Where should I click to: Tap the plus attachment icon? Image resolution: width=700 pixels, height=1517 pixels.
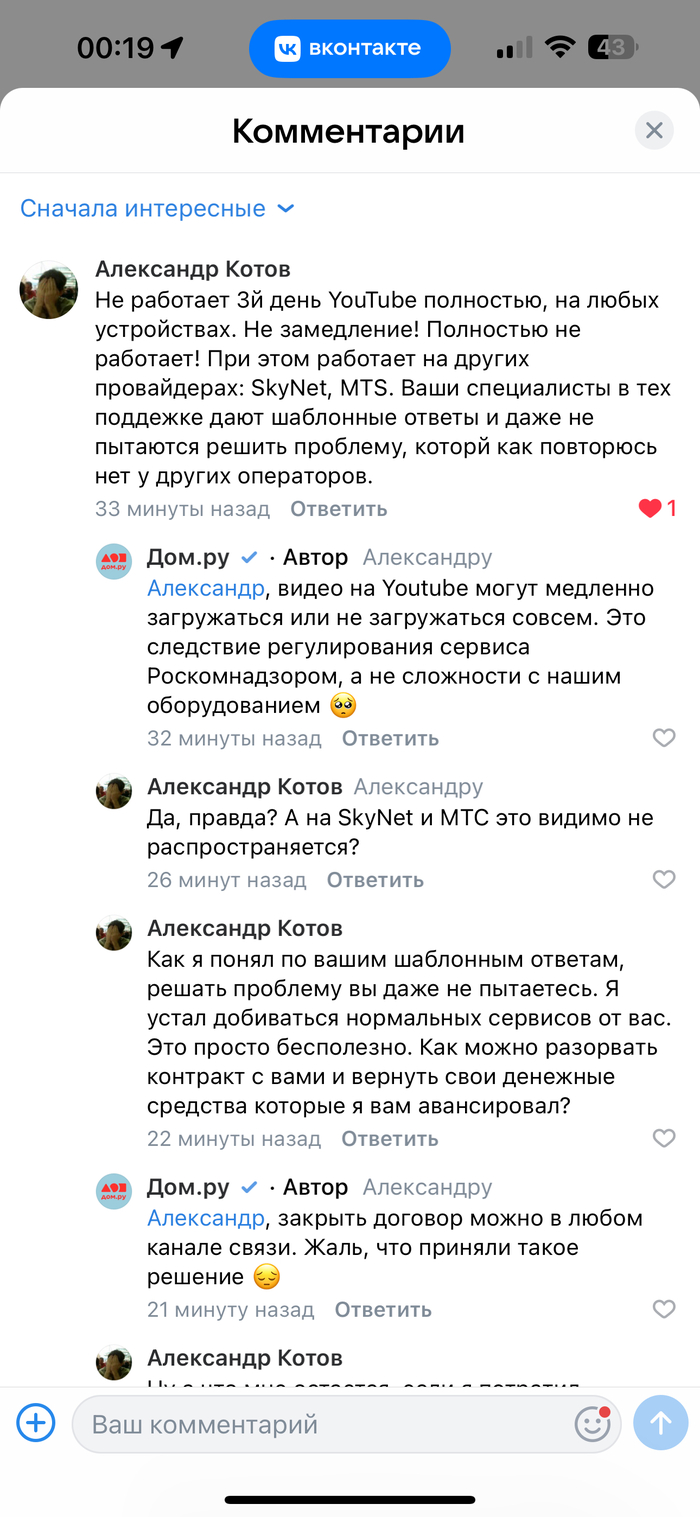coord(36,1422)
